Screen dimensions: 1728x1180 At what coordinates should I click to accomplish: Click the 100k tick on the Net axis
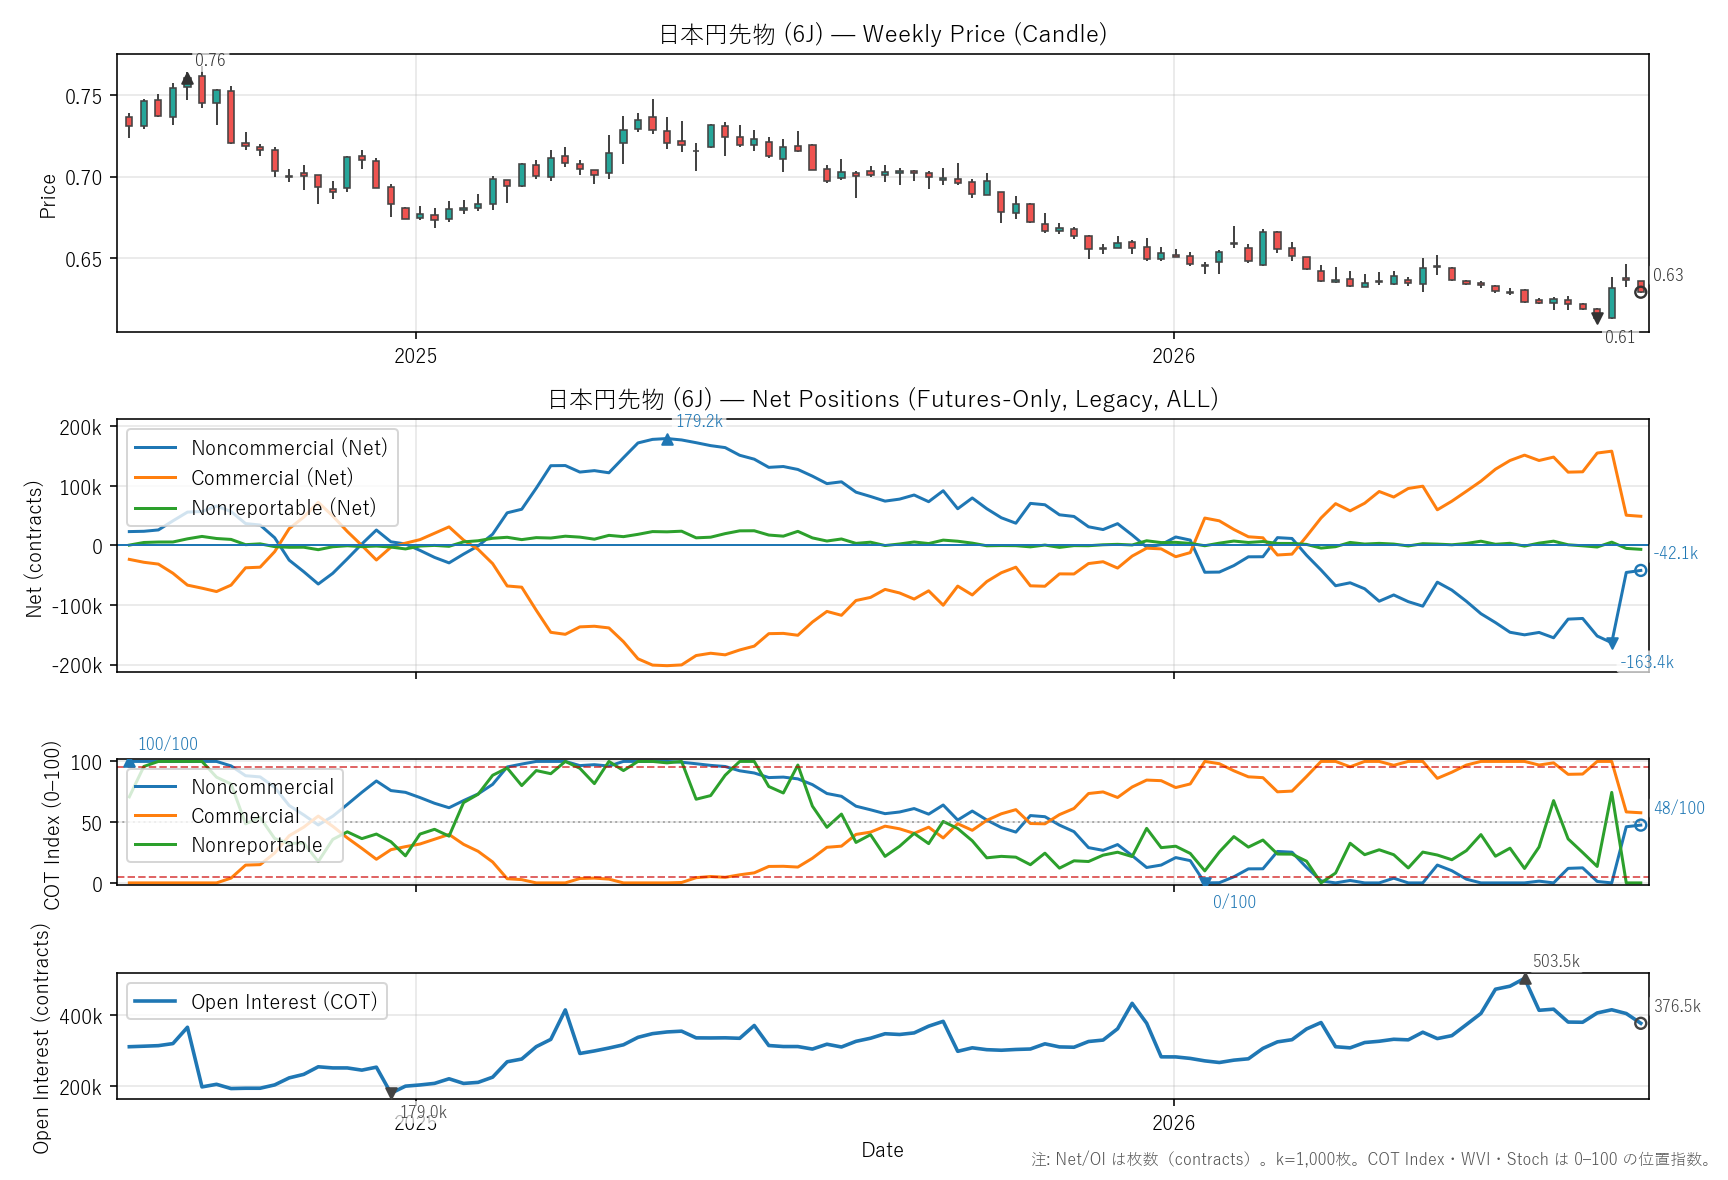coord(81,488)
